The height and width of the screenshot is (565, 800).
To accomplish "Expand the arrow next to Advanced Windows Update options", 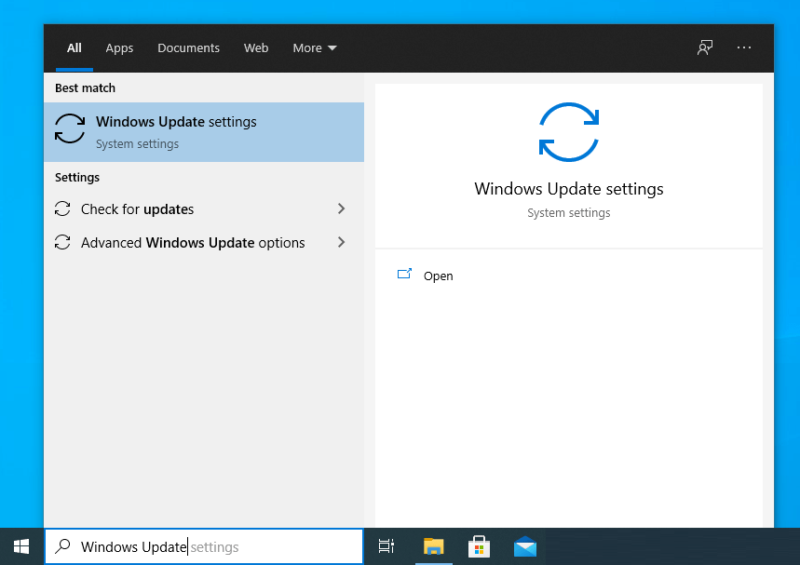I will [341, 242].
